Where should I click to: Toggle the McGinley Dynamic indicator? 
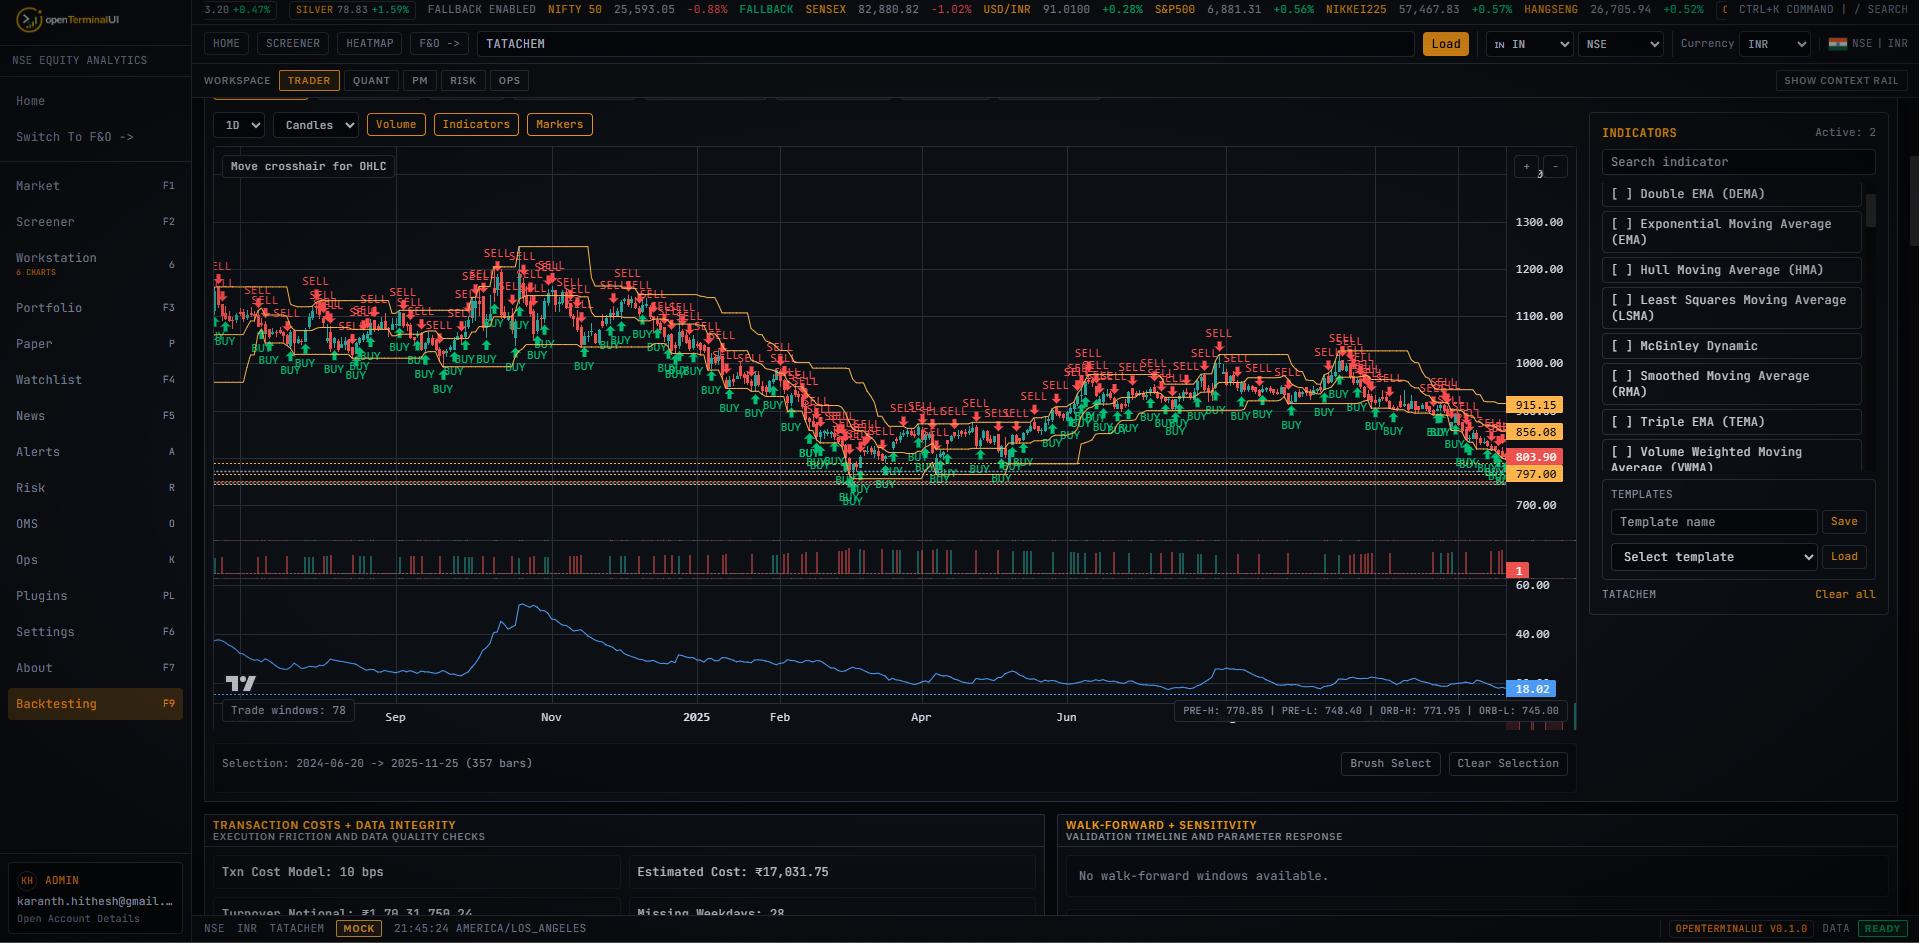click(1731, 346)
